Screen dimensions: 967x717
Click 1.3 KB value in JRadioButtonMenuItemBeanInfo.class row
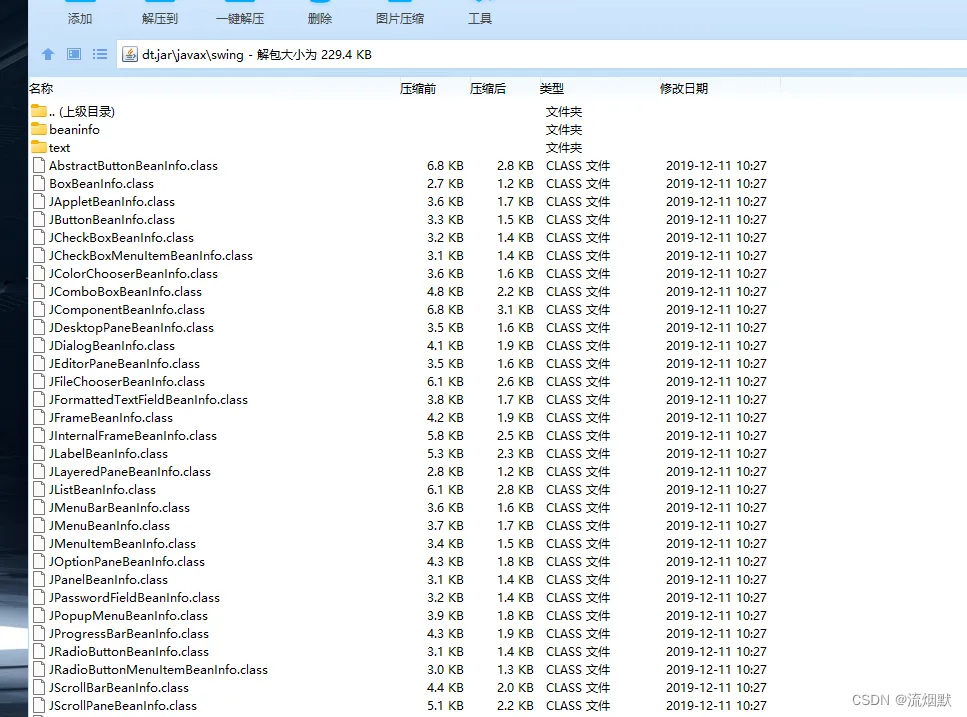pyautogui.click(x=515, y=670)
